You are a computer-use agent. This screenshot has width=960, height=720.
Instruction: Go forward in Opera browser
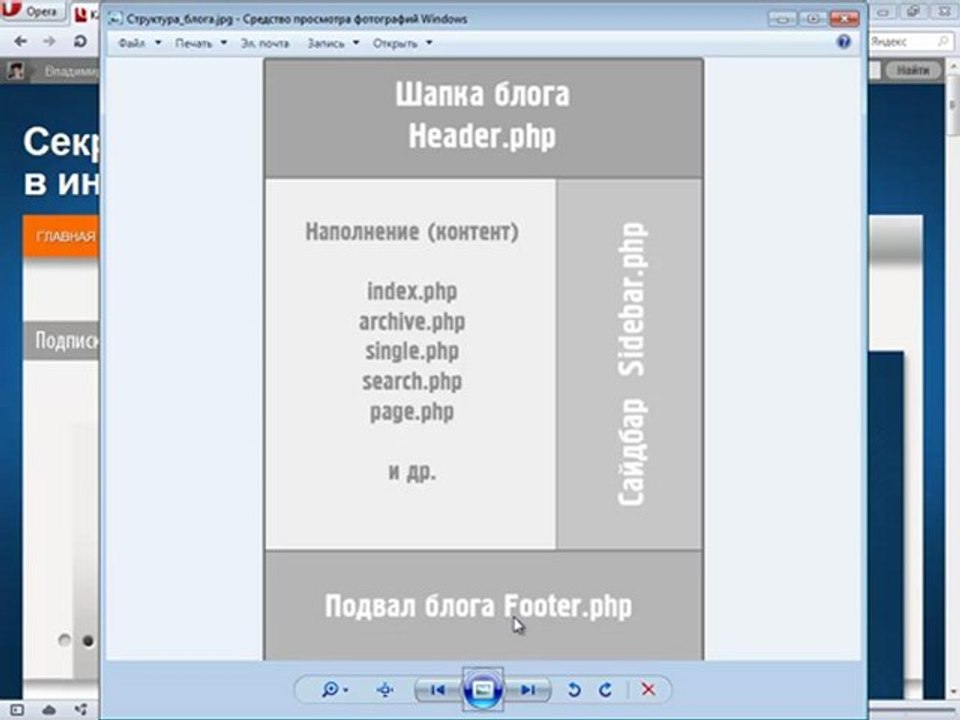50,41
